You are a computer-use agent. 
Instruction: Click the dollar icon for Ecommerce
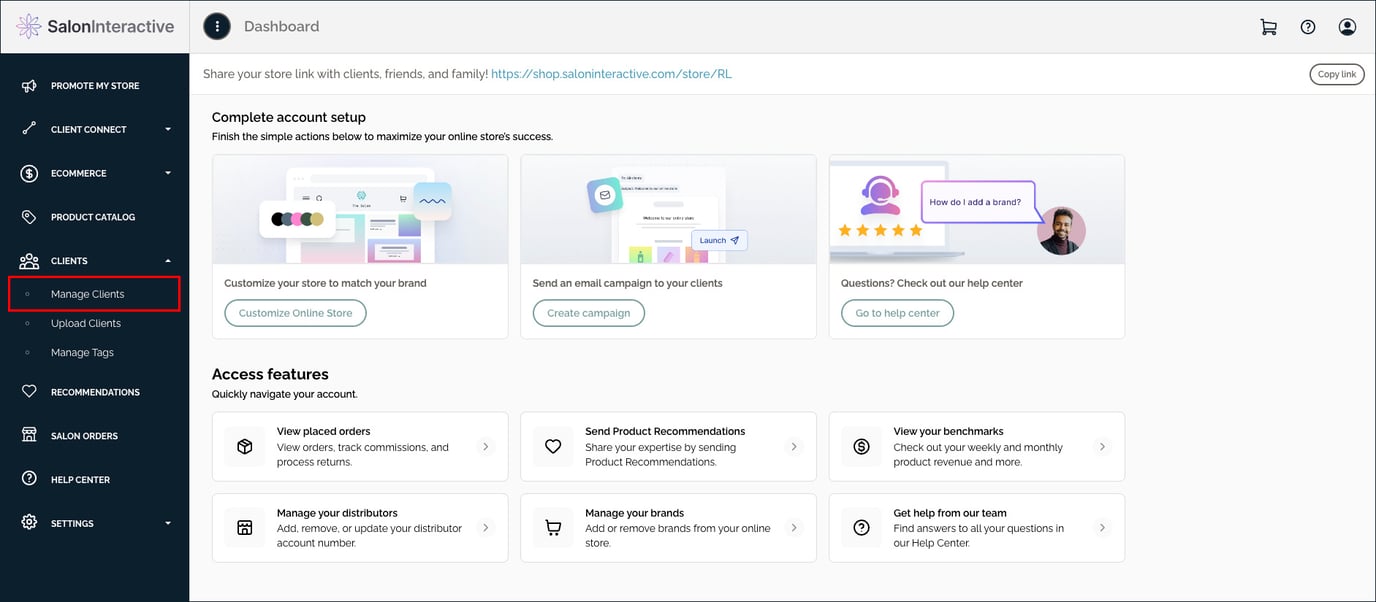coord(29,173)
